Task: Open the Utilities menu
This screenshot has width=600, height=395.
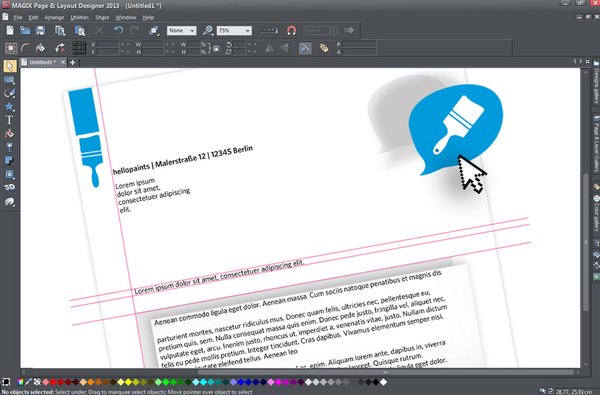Action: point(80,18)
